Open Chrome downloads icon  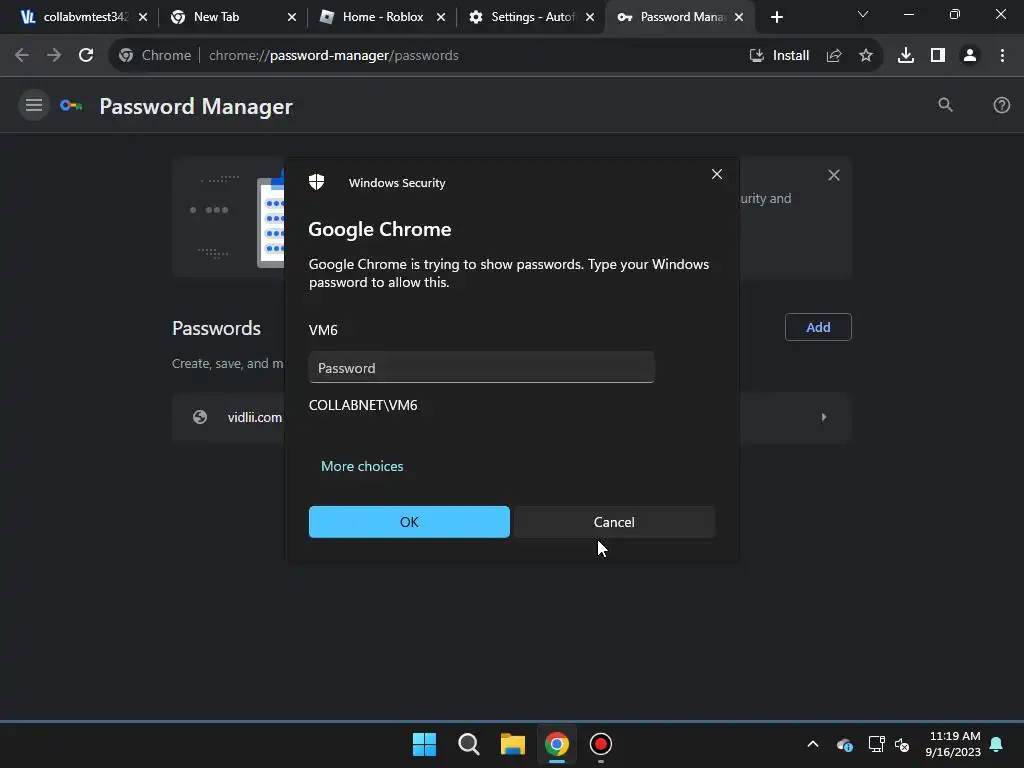pos(906,56)
